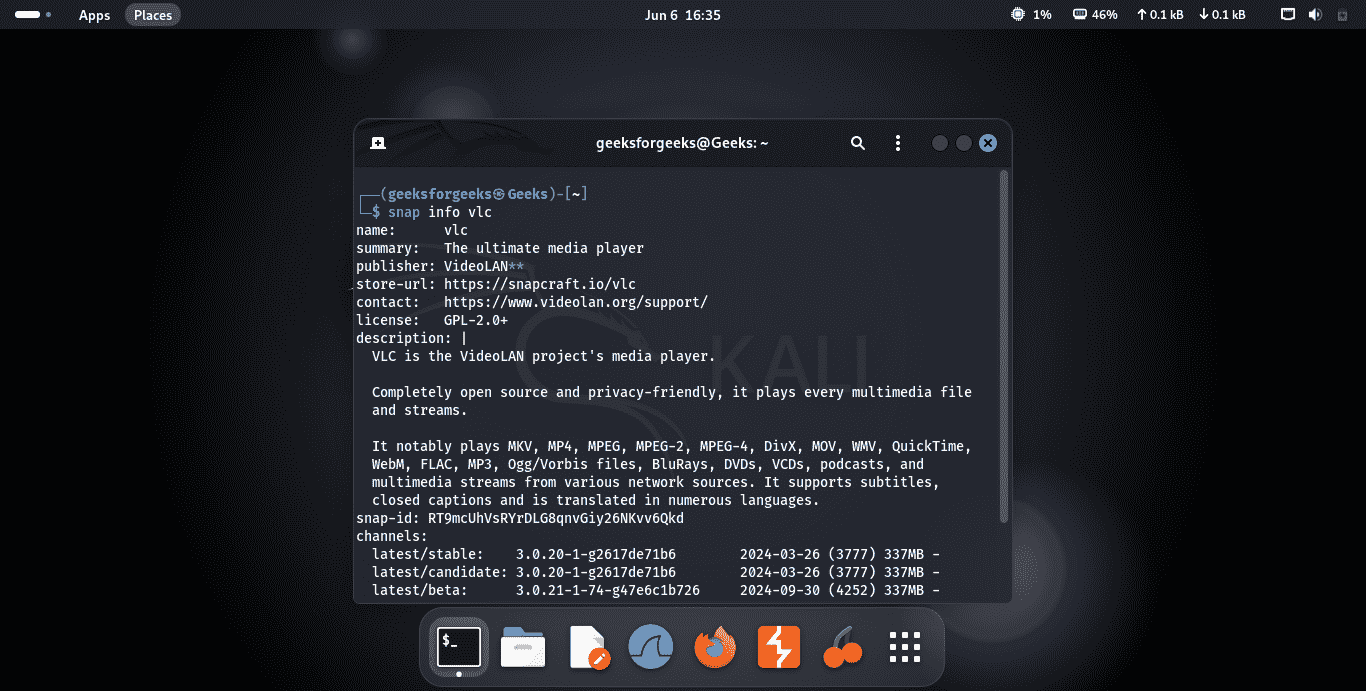
Task: Click the 'GPL-2.0+' license value
Action: tap(476, 320)
